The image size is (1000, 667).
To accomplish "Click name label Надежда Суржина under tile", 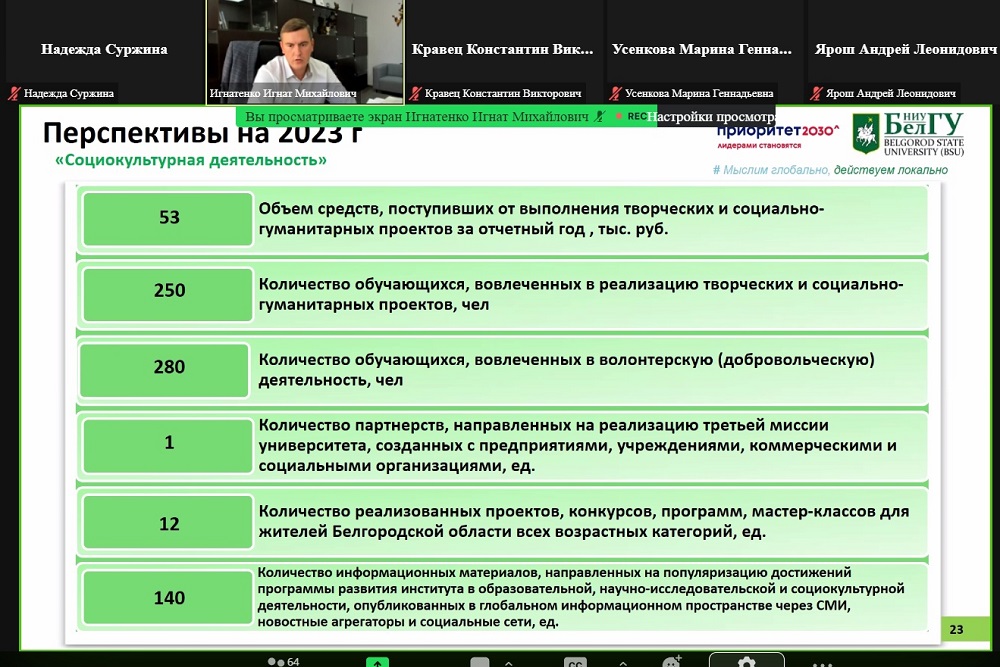I will pyautogui.click(x=69, y=94).
